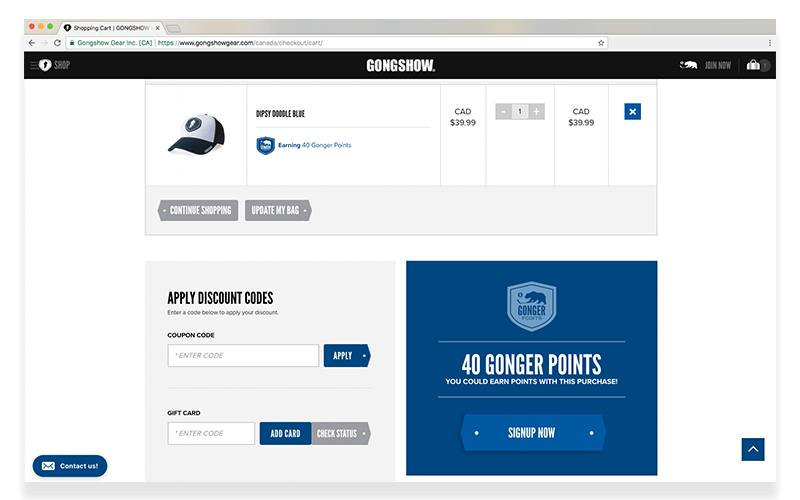This screenshot has height=500, width=800.
Task: Click the quantity field showing 1
Action: click(520, 111)
